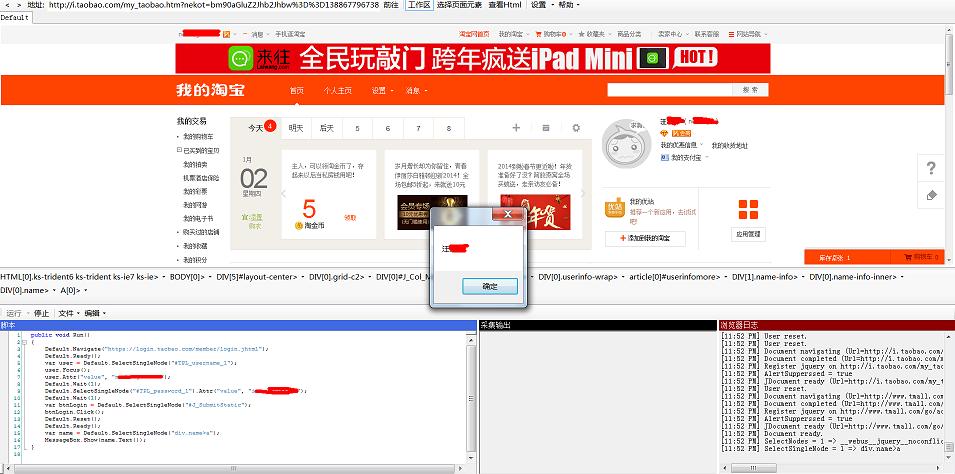955x474 pixels.
Task: Click 选择页面元素 in the toolbar
Action: tap(459, 5)
